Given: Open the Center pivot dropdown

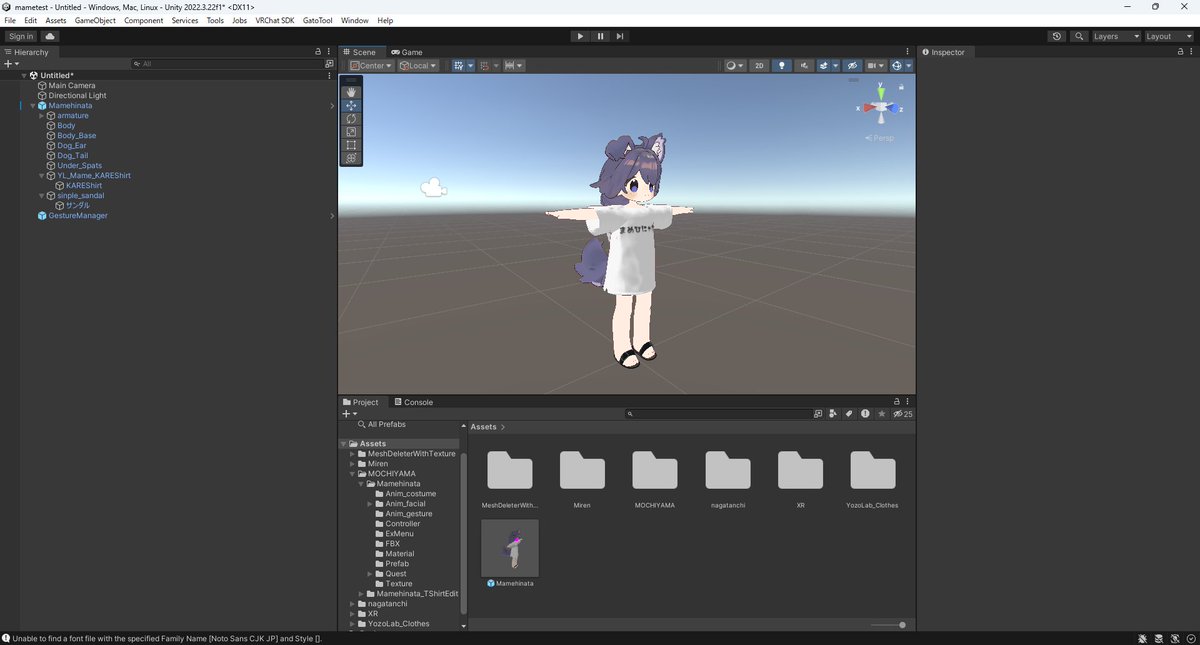Looking at the screenshot, I should point(371,65).
